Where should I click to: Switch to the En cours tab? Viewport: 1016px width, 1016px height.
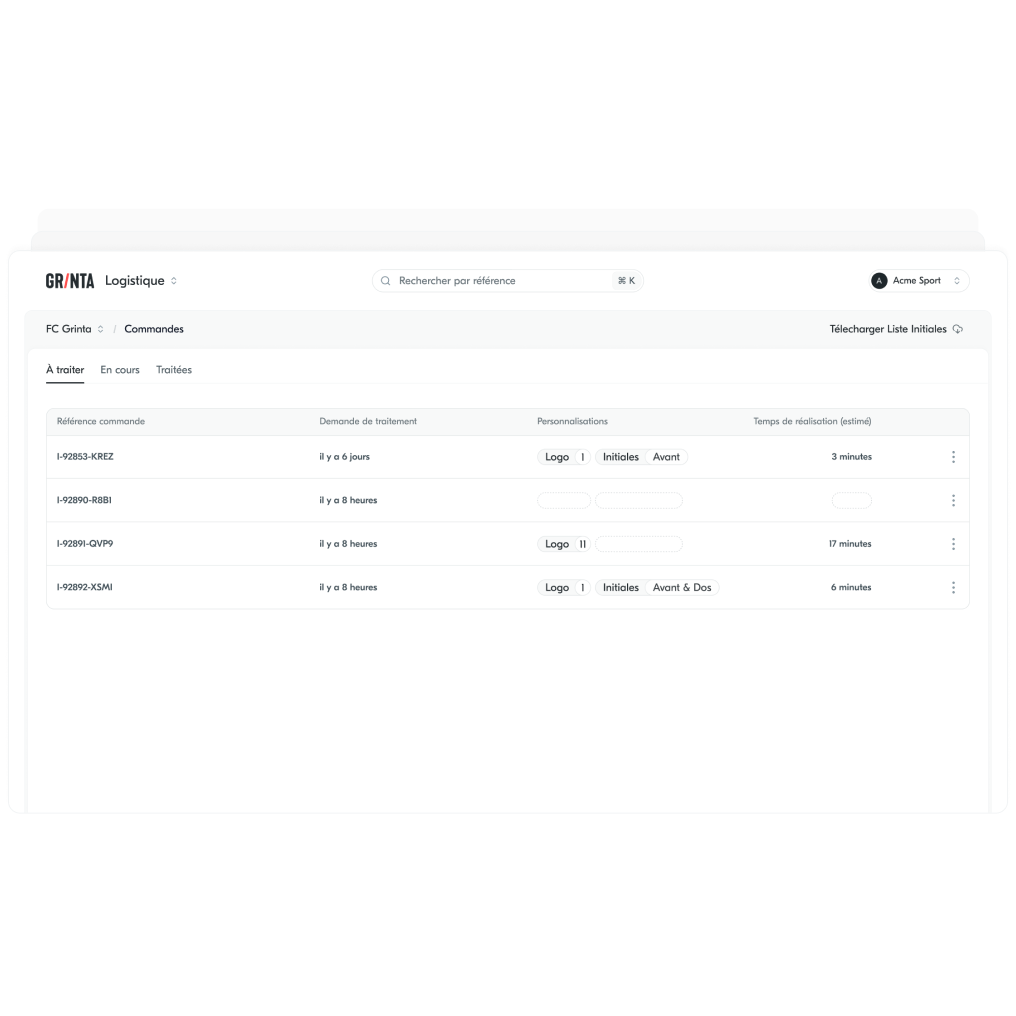(x=120, y=370)
